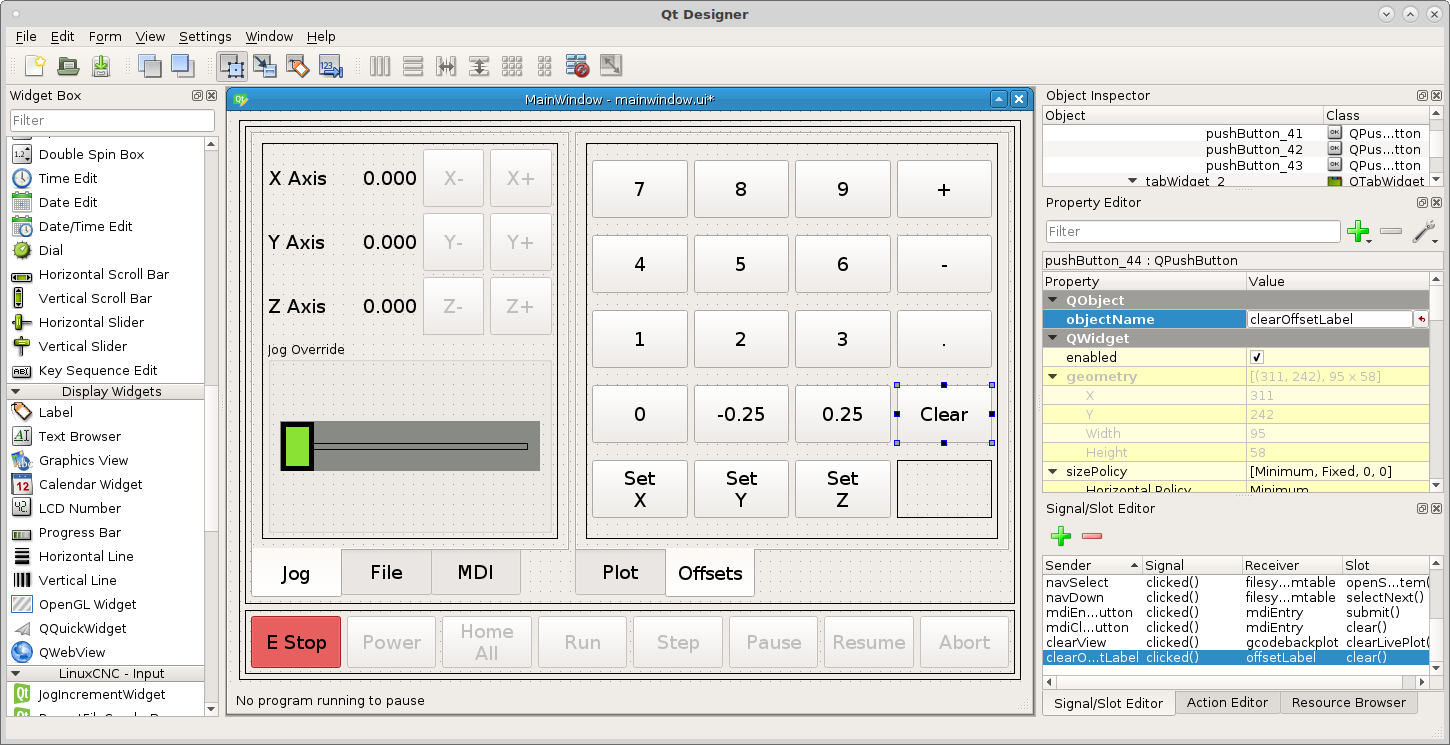This screenshot has height=745, width=1450.
Task: Click red minus in Signal/Slot Editor
Action: click(x=1092, y=536)
